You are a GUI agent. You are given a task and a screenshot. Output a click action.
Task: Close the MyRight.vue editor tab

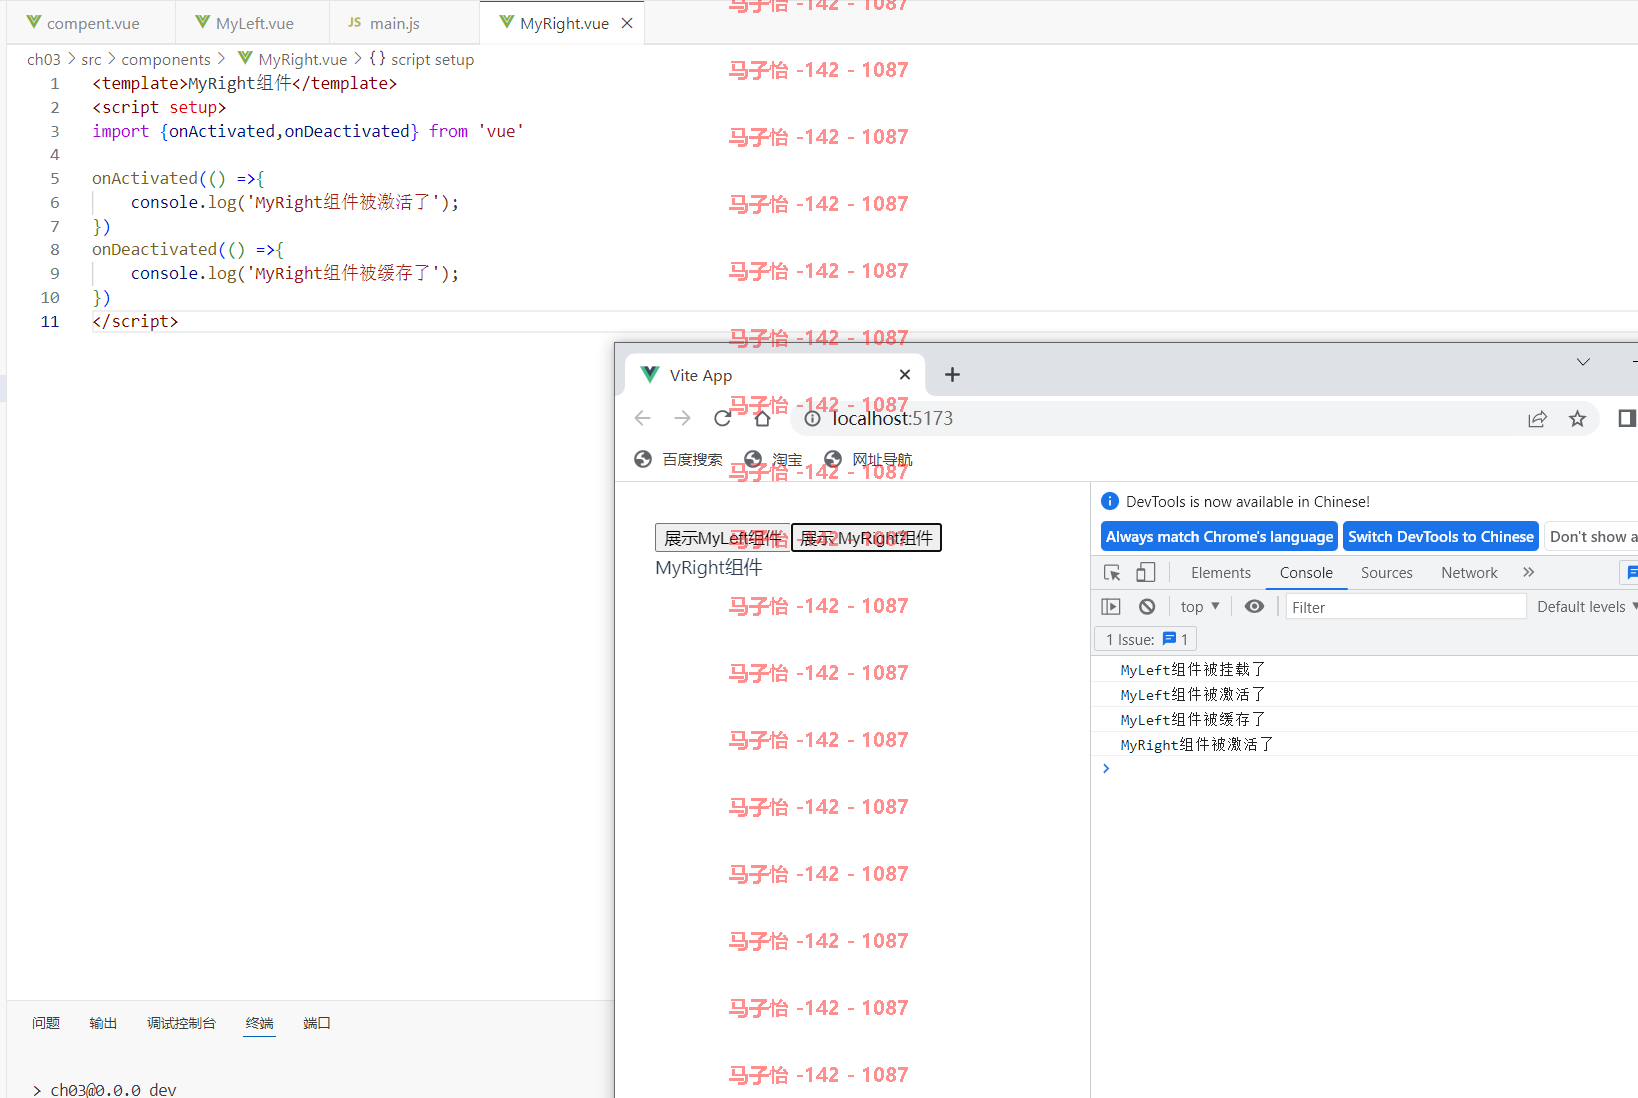pyautogui.click(x=627, y=23)
